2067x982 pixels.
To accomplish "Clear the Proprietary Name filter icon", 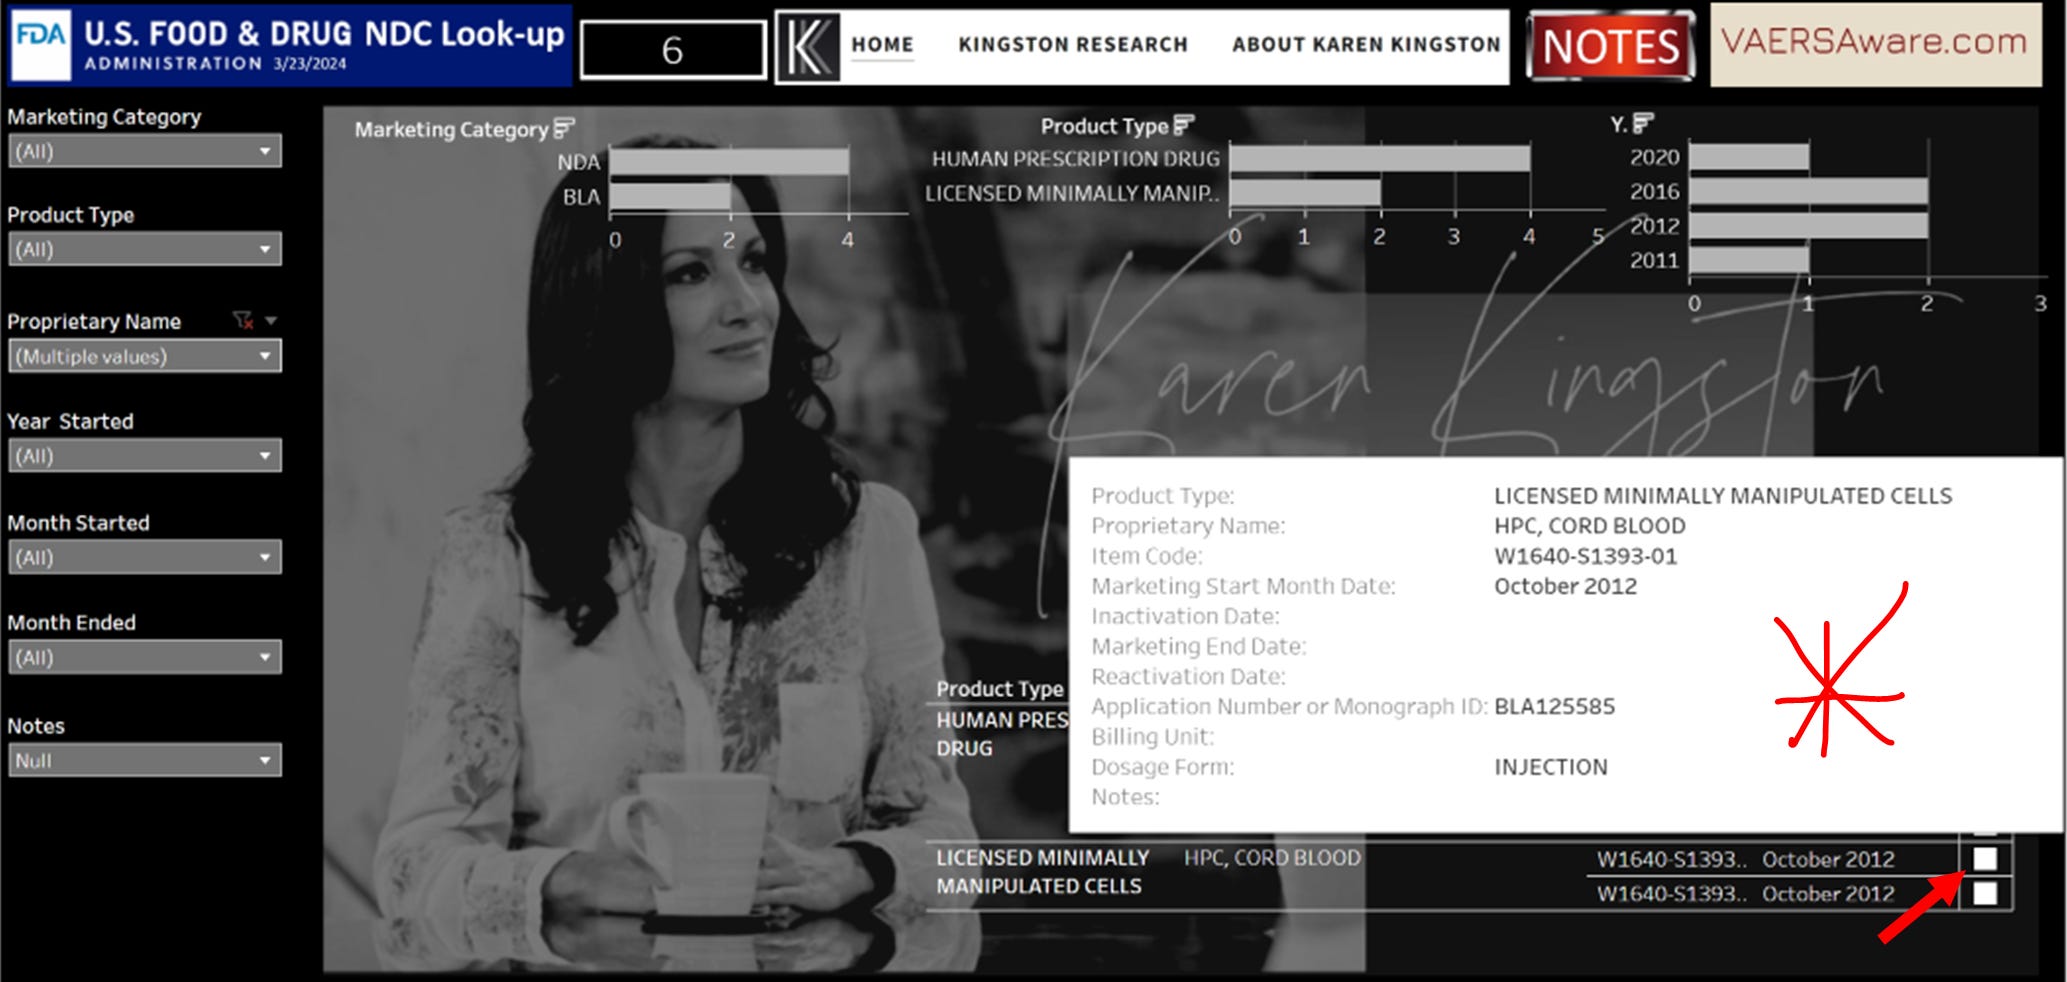I will [x=243, y=321].
